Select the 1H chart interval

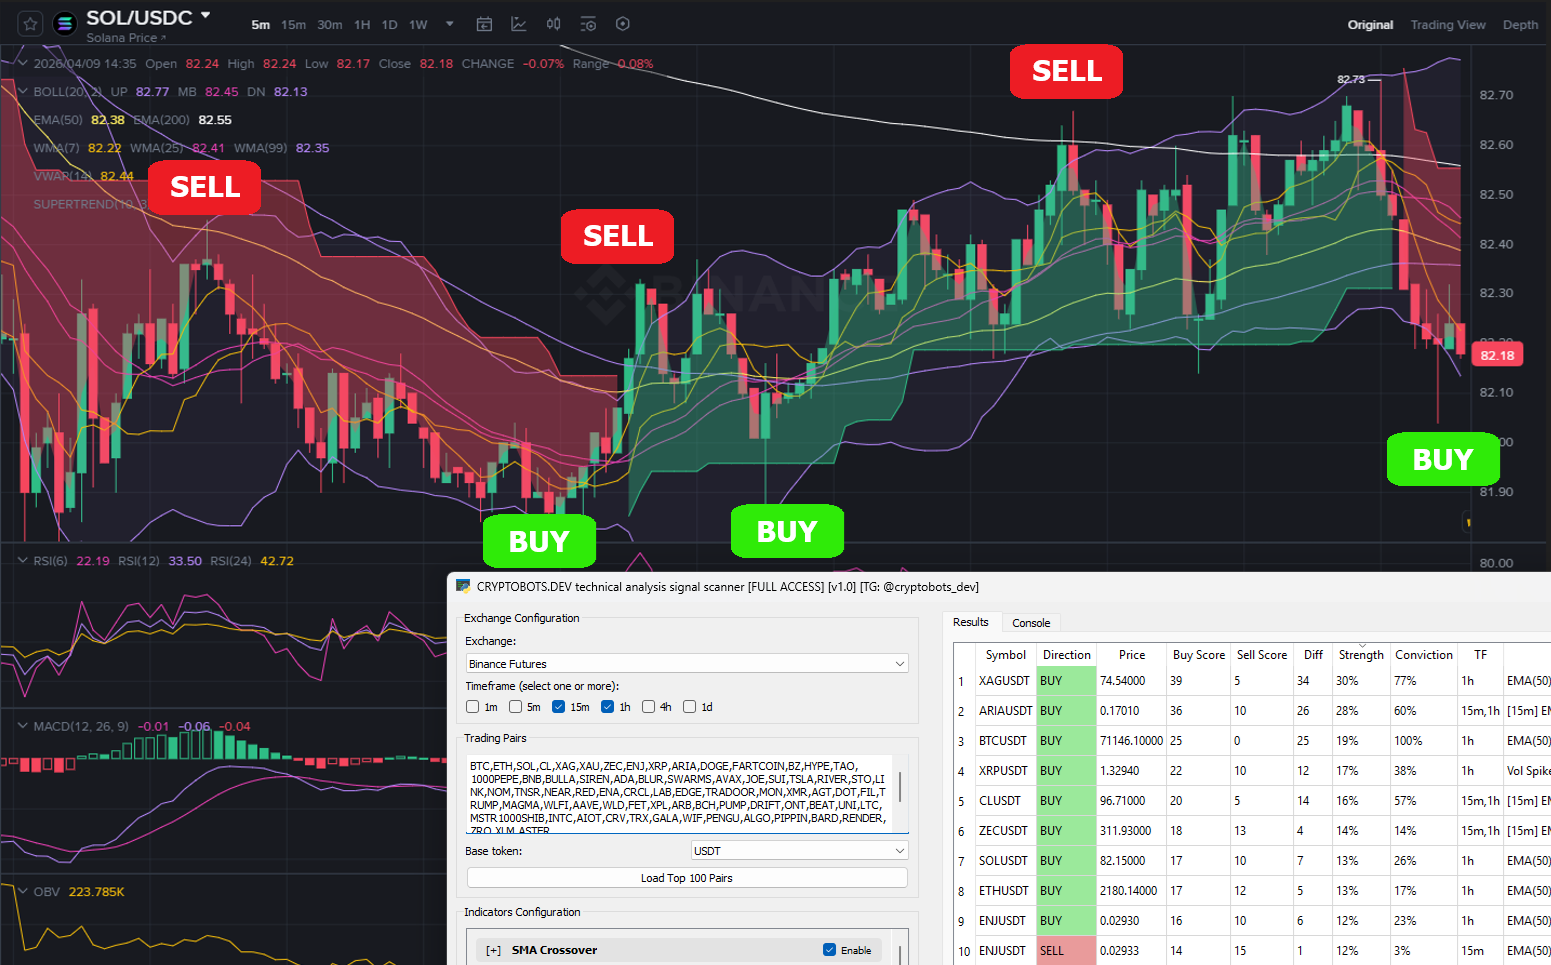(362, 25)
